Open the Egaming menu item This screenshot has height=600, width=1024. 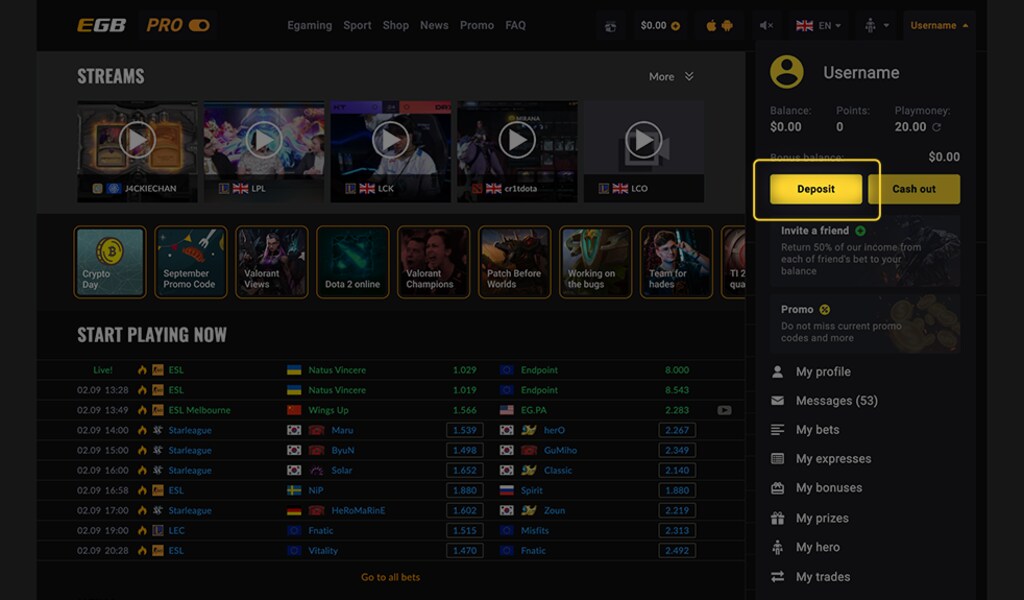(x=309, y=25)
